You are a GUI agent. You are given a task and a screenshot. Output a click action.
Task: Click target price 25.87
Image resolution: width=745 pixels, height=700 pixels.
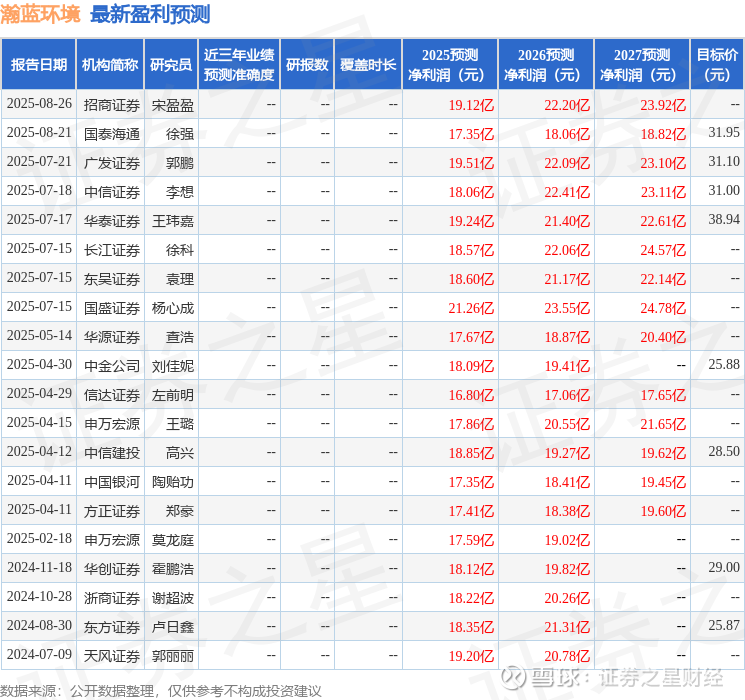pyautogui.click(x=724, y=625)
